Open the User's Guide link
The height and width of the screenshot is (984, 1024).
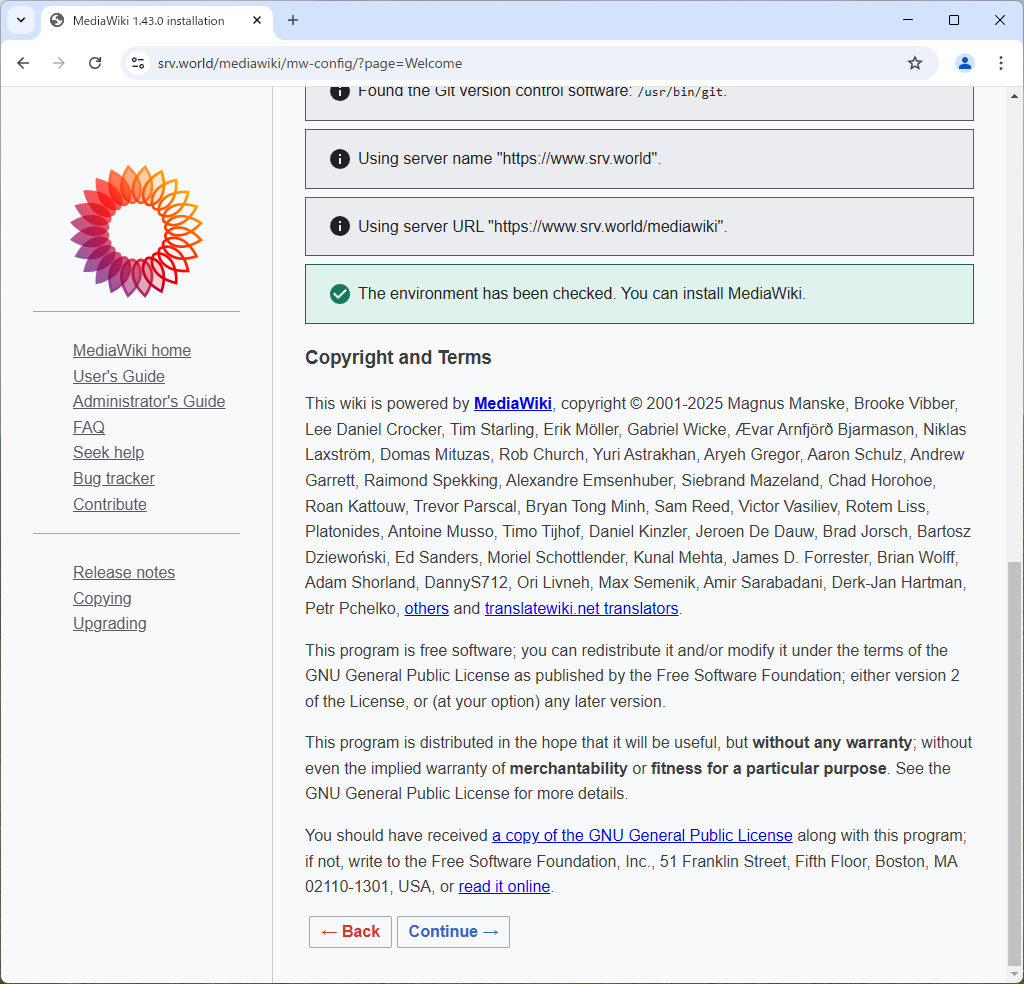[119, 376]
